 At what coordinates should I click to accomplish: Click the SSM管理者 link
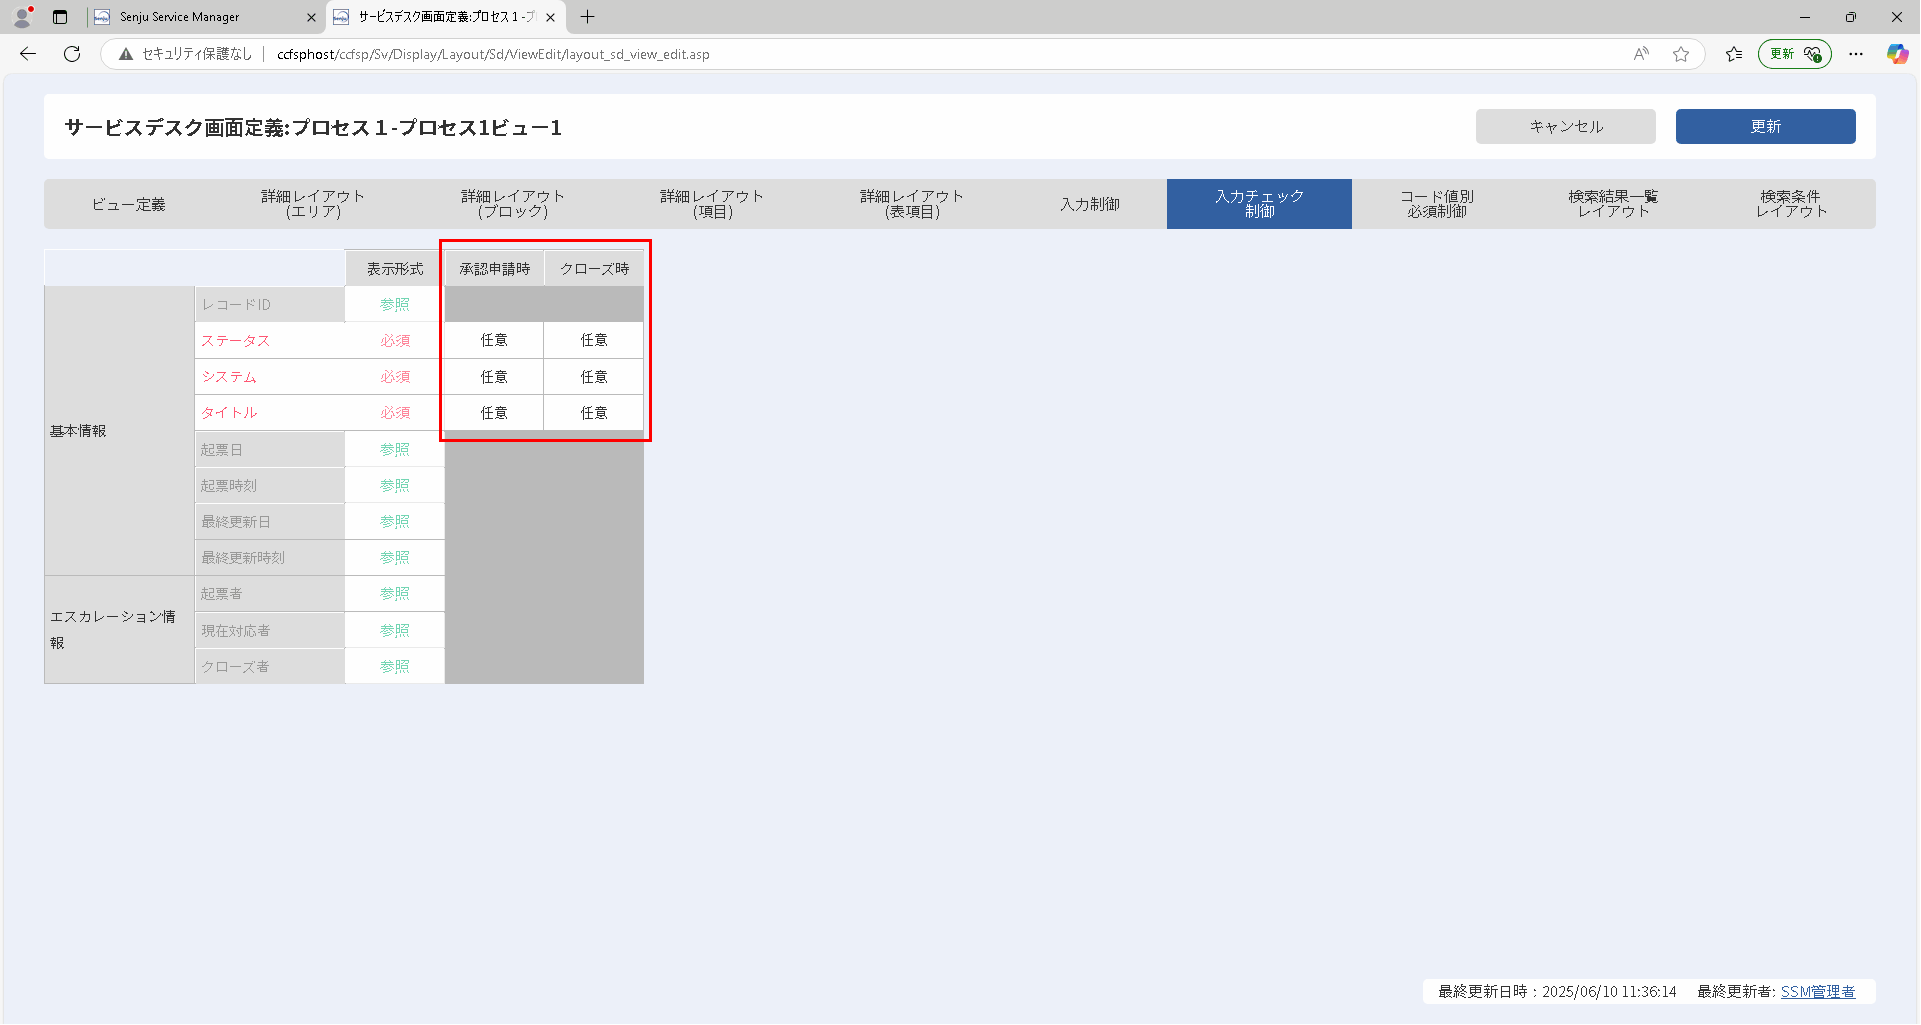click(x=1817, y=992)
